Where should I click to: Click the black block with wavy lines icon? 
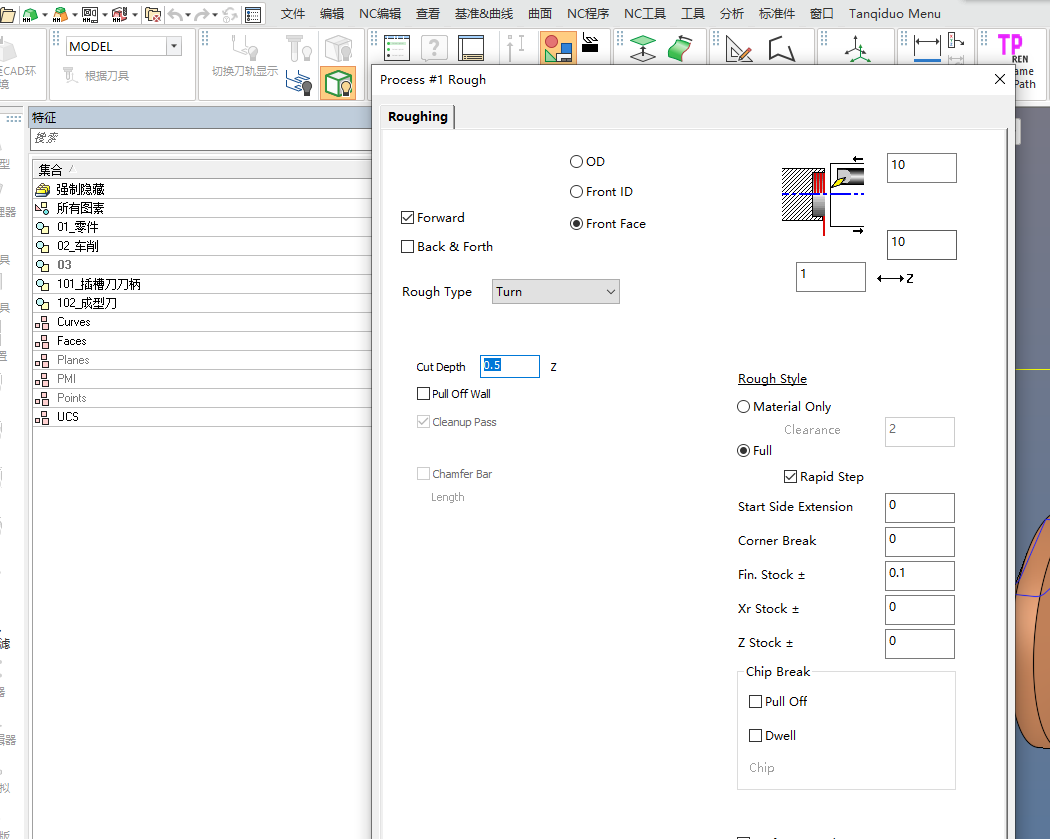pyautogui.click(x=590, y=43)
